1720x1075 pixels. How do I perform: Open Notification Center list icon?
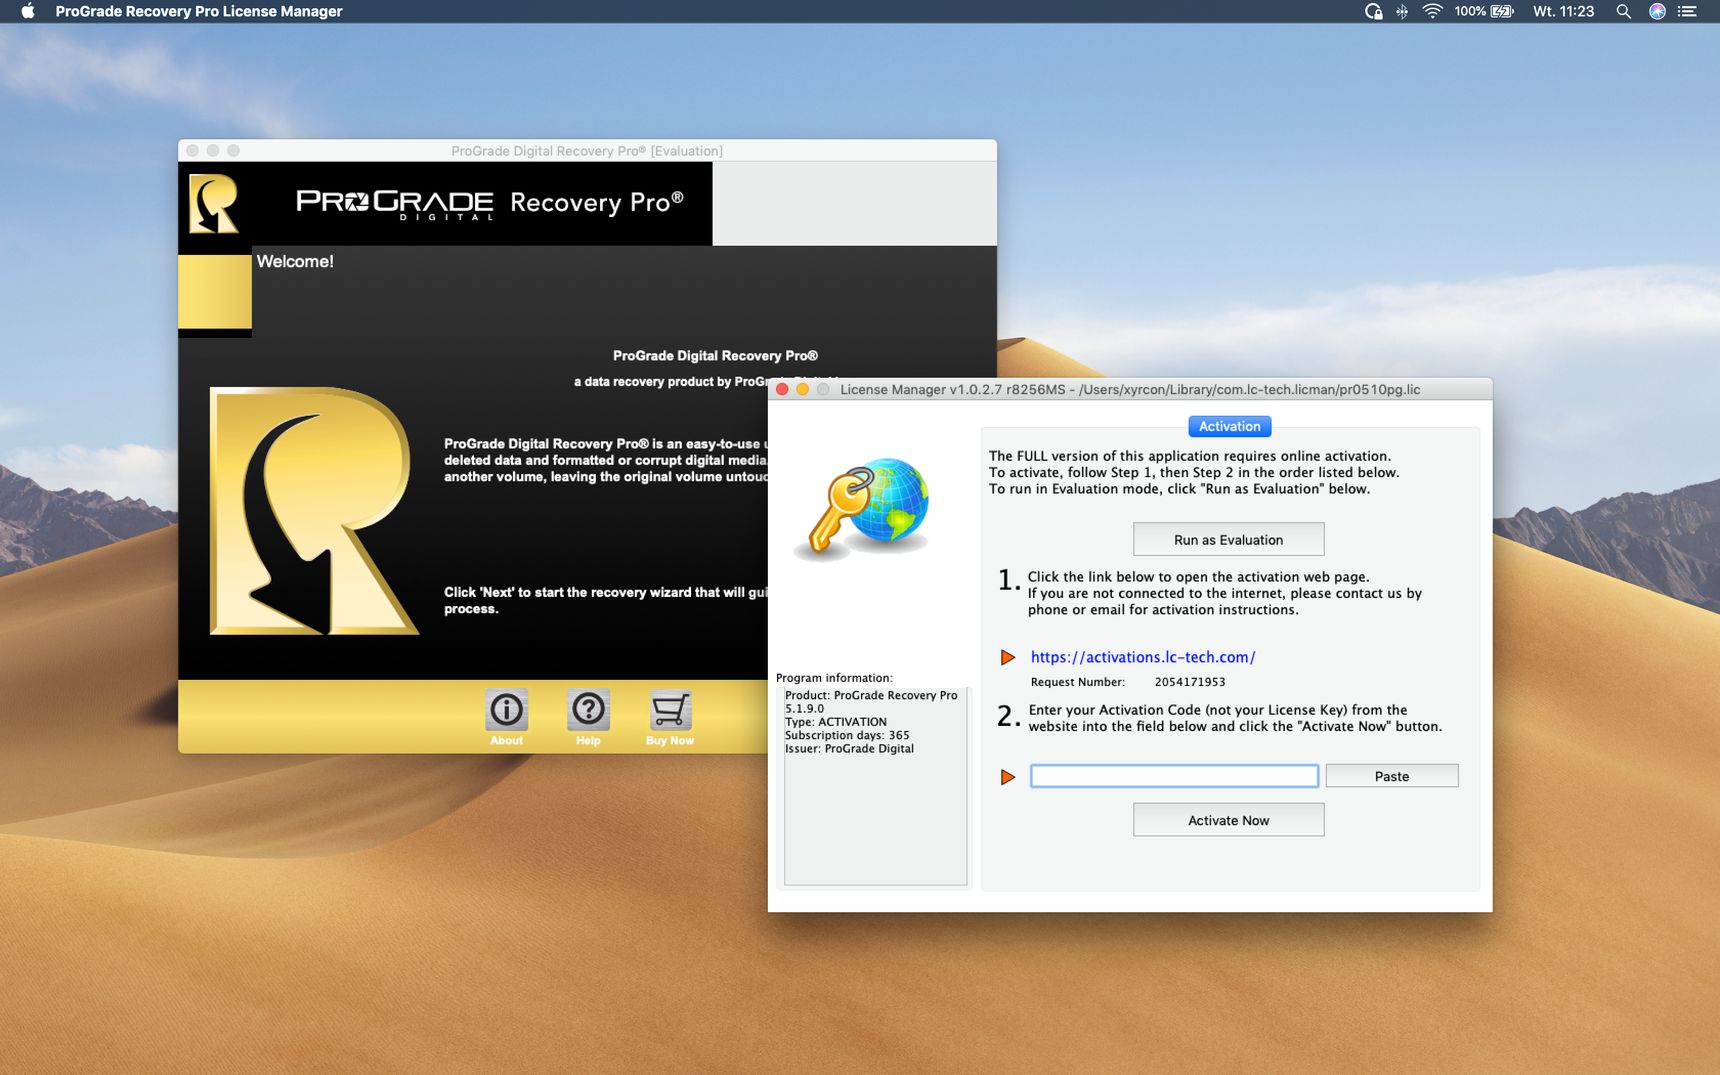point(1688,11)
